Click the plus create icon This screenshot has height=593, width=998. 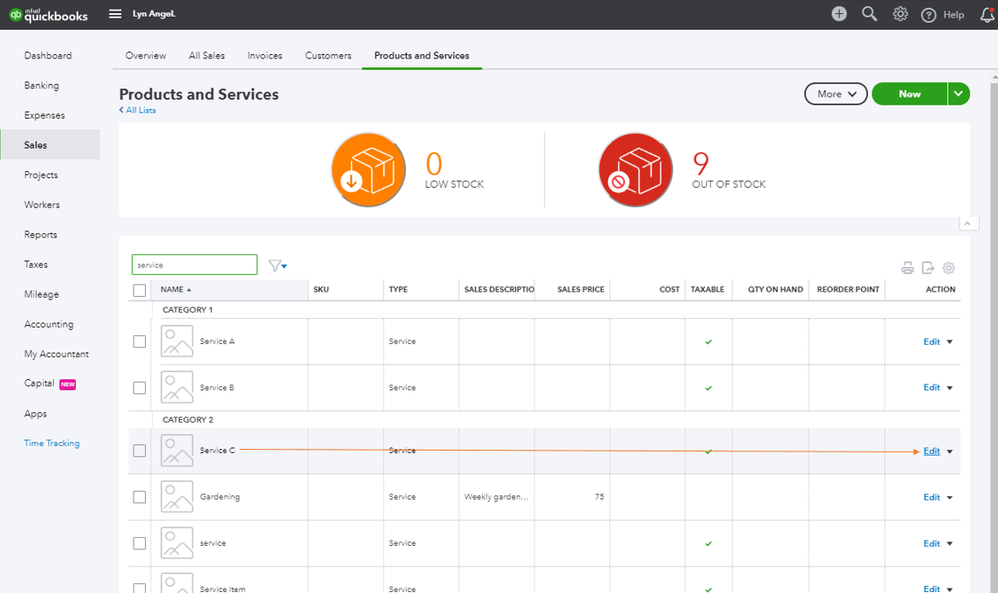pyautogui.click(x=839, y=14)
